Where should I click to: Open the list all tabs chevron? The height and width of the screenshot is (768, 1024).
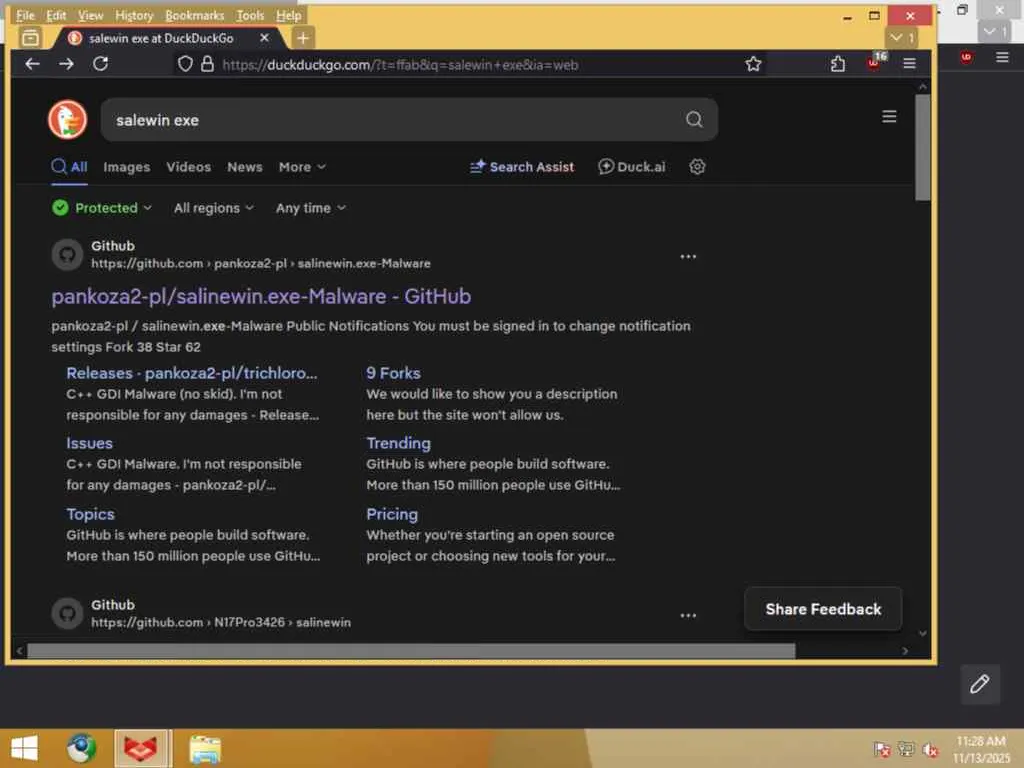click(x=901, y=38)
